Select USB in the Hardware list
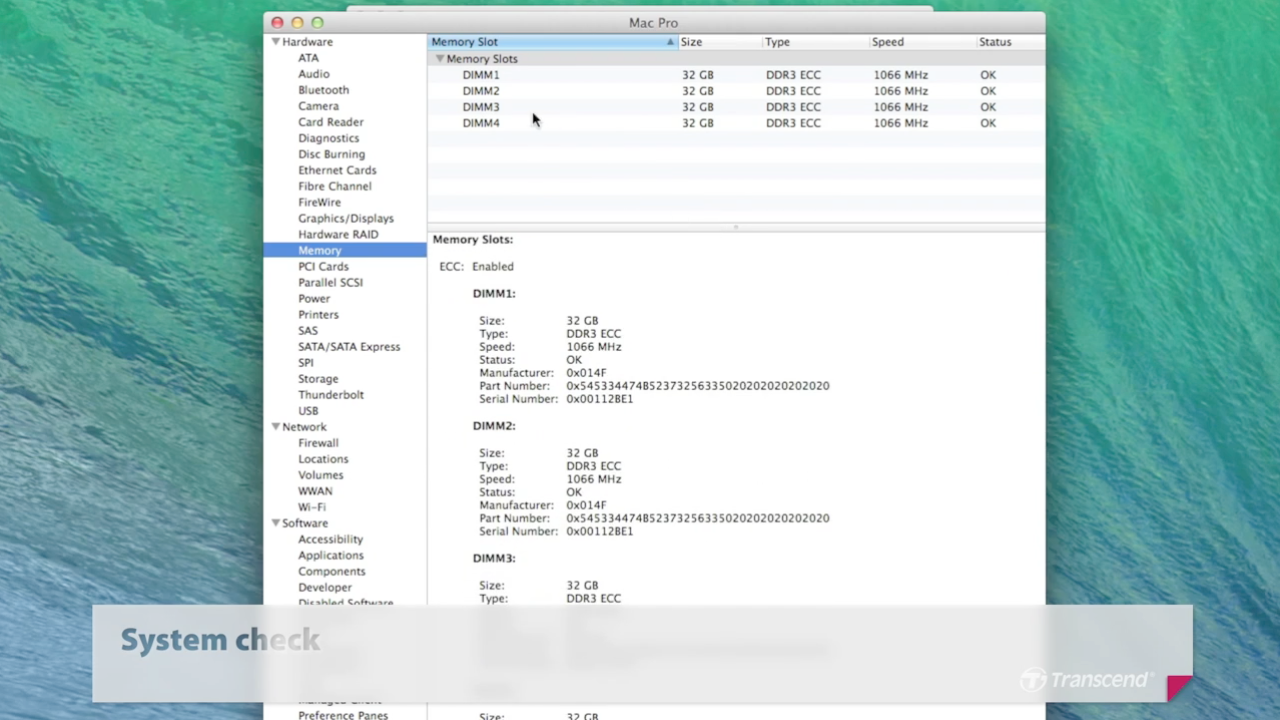Viewport: 1280px width, 720px height. tap(308, 410)
